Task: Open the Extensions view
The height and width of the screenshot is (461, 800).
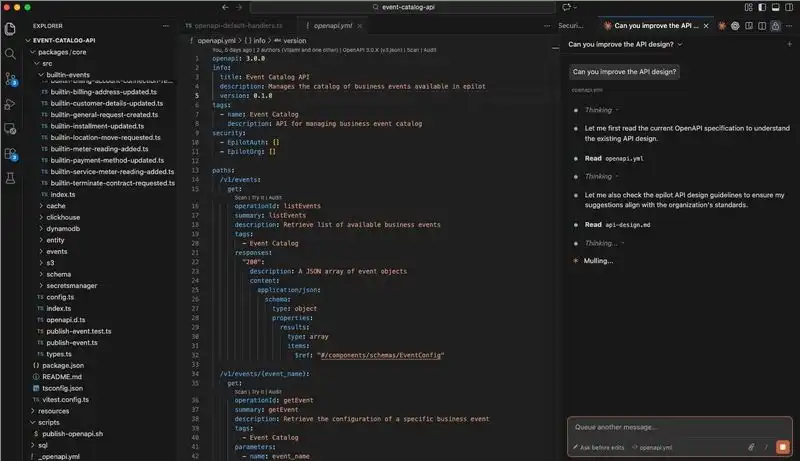Action: tap(11, 153)
